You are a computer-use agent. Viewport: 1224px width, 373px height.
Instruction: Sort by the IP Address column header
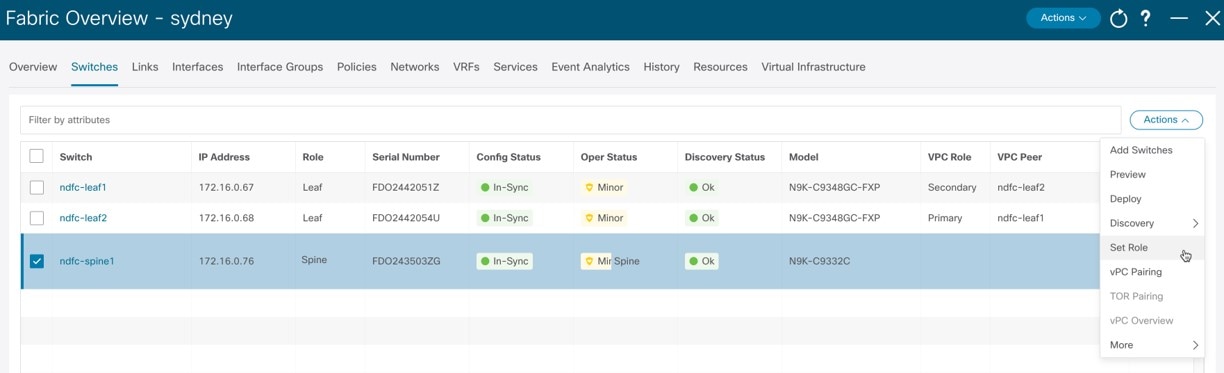pos(224,157)
